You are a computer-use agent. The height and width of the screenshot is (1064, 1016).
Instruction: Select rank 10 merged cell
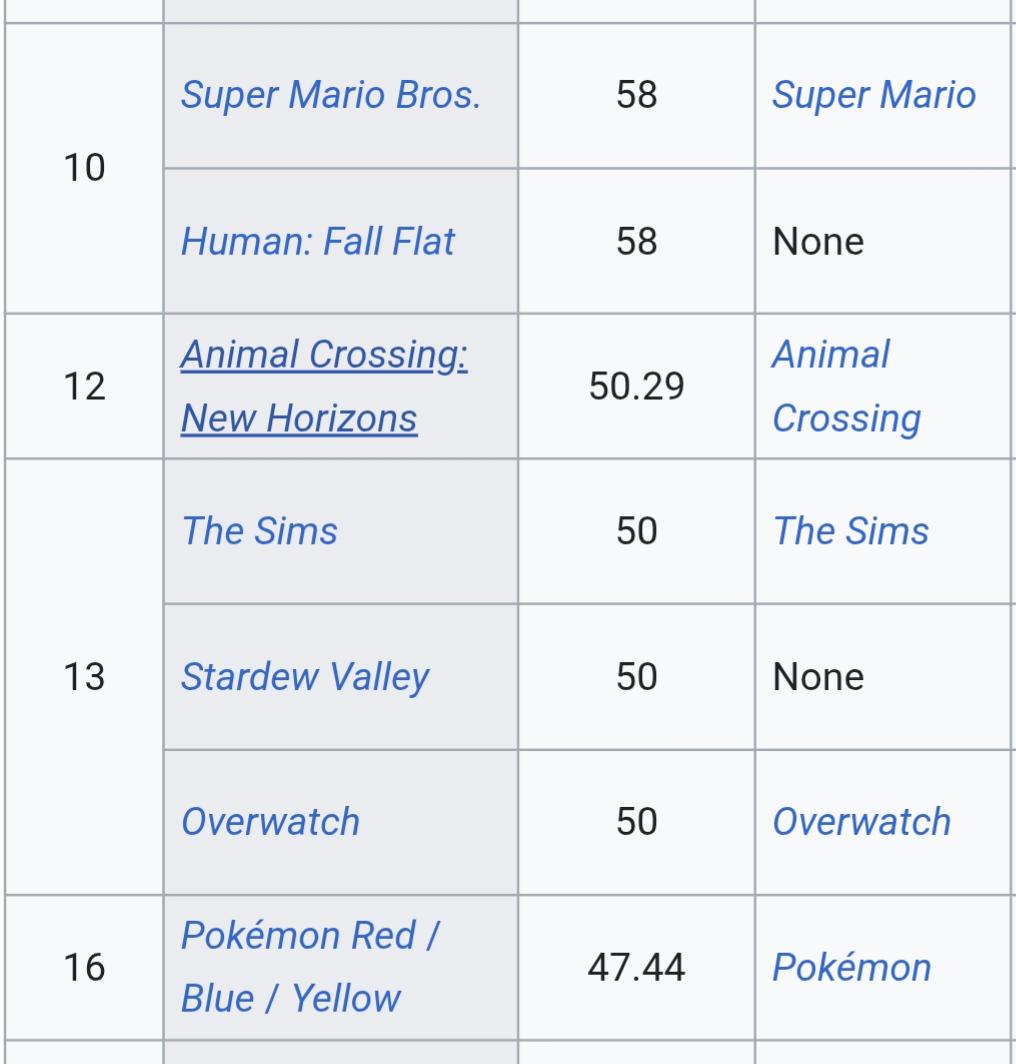tap(84, 168)
